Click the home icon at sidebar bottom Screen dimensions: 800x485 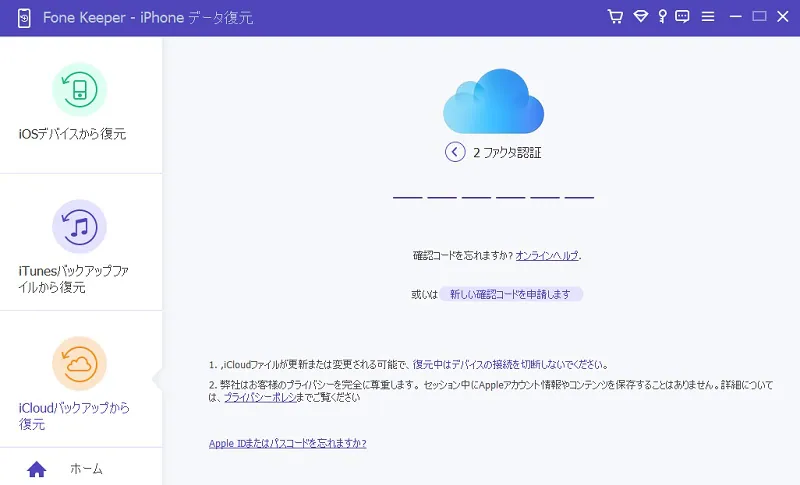pyautogui.click(x=37, y=469)
